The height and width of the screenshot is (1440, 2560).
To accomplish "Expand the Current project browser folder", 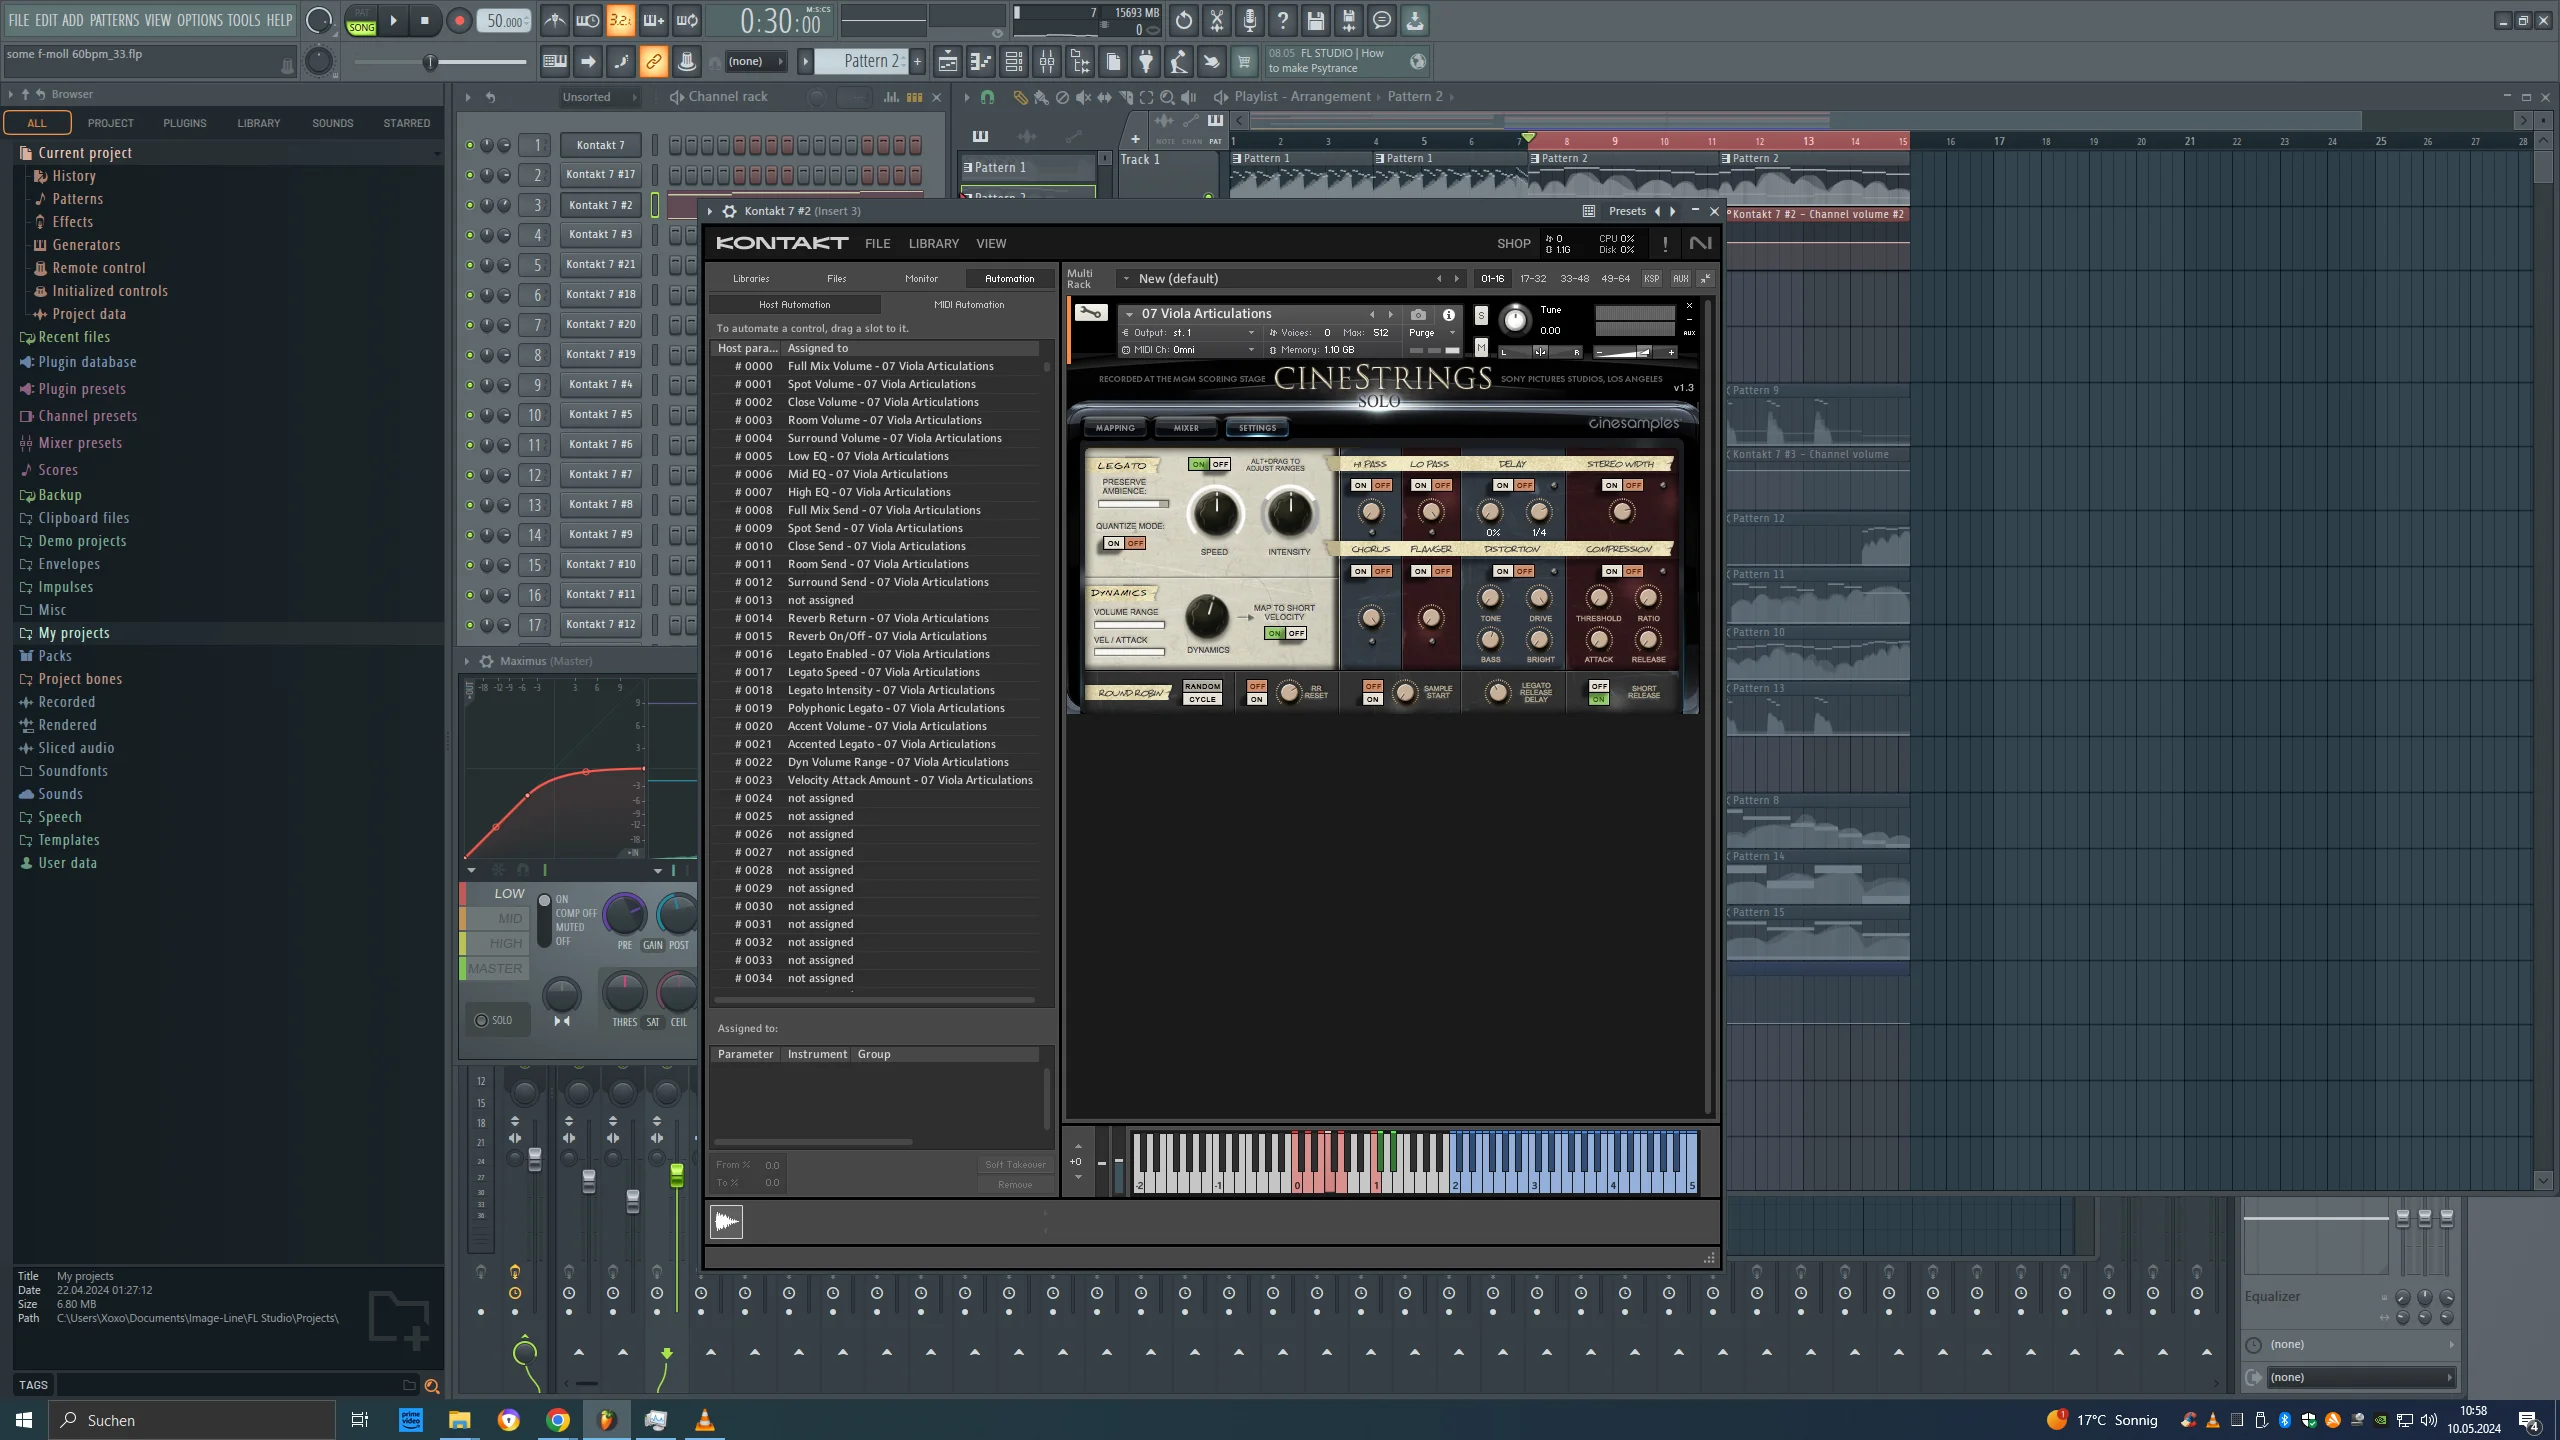I will click(x=85, y=153).
